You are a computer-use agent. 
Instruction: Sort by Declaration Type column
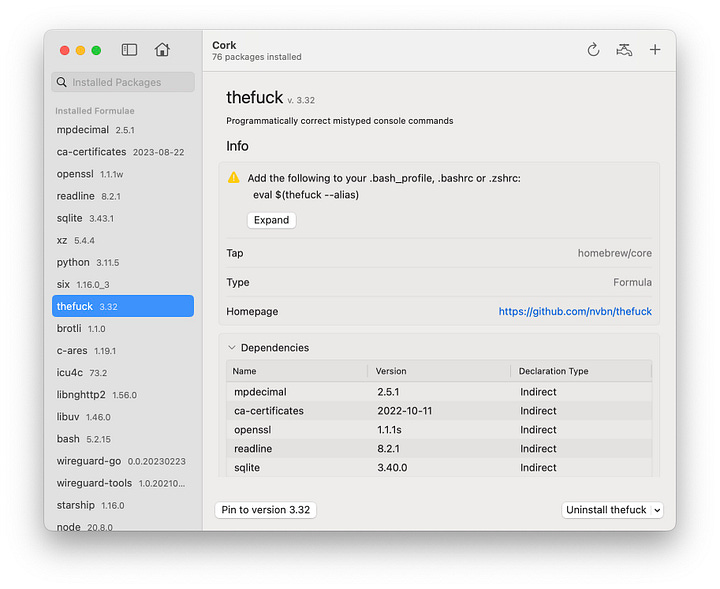(x=581, y=371)
